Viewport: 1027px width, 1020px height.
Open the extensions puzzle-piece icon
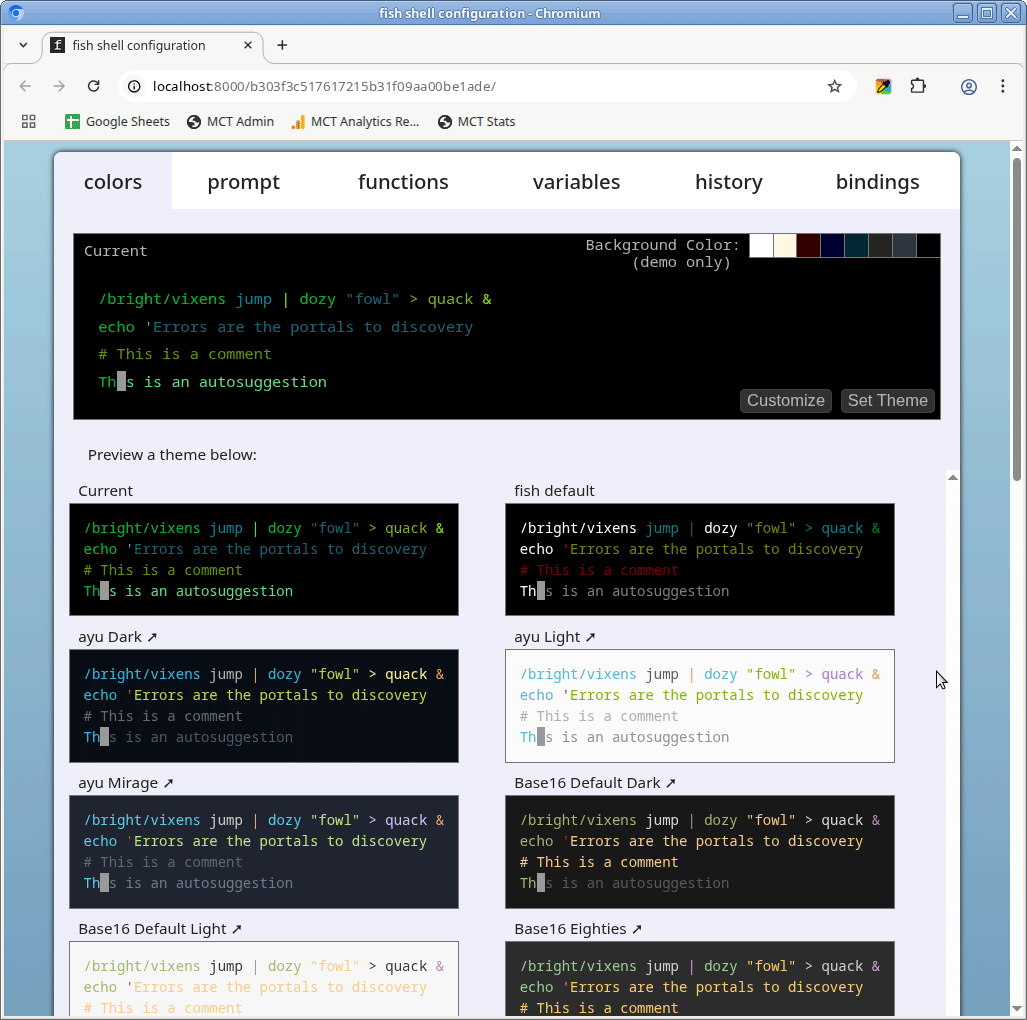click(918, 86)
